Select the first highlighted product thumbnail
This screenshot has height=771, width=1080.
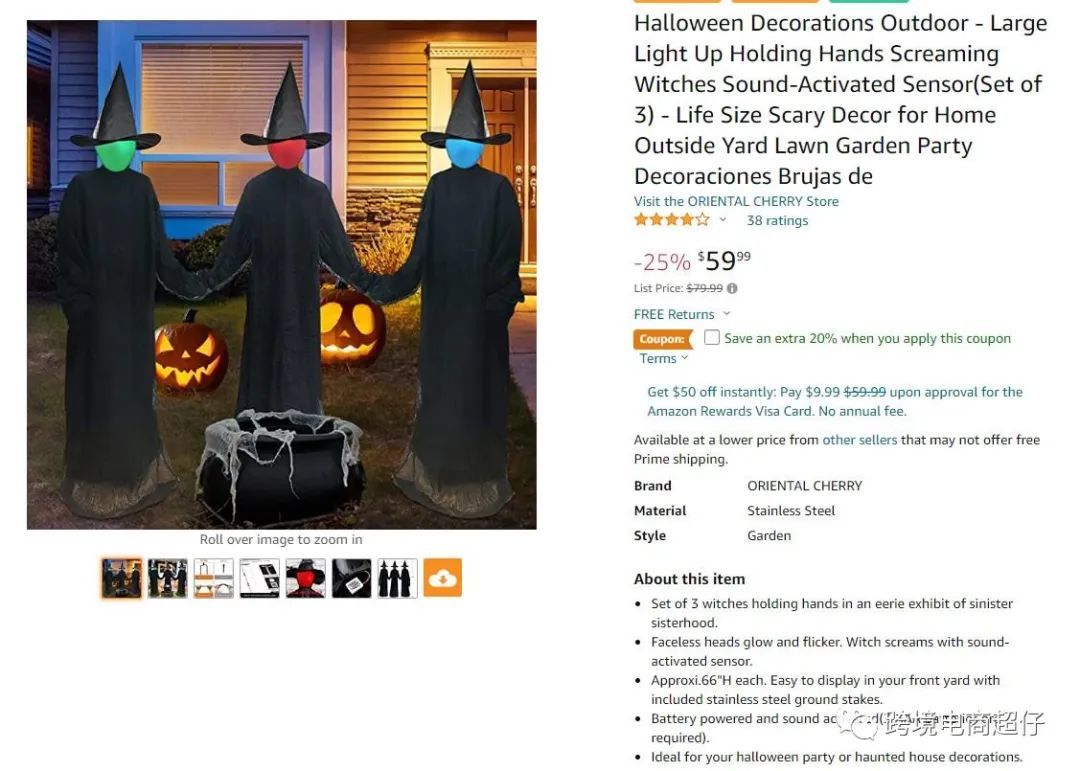coord(121,577)
